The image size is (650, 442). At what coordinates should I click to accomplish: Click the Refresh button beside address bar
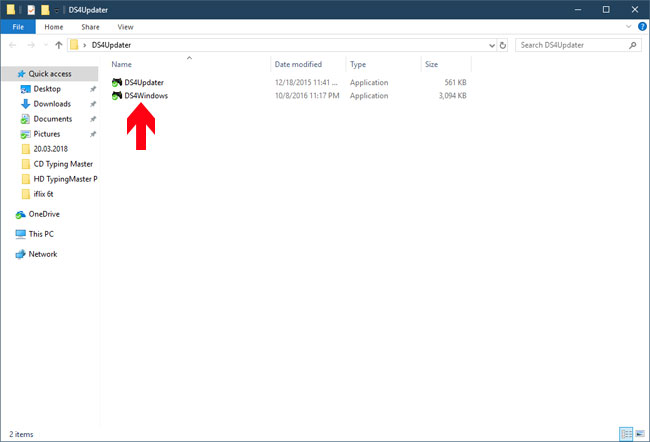point(502,45)
